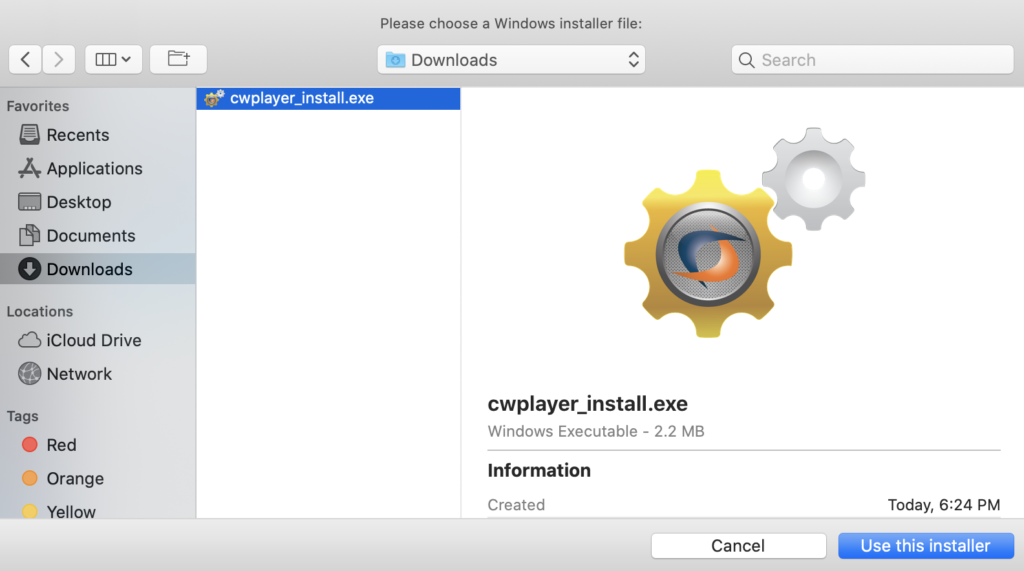Click the forward navigation arrow
Viewport: 1024px width, 571px height.
(x=59, y=59)
